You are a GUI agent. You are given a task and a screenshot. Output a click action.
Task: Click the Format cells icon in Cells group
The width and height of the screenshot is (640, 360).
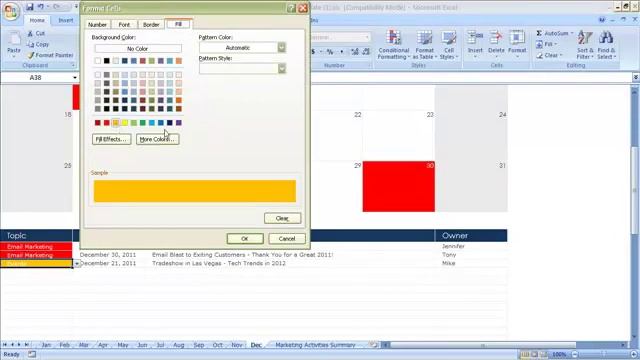tap(517, 38)
